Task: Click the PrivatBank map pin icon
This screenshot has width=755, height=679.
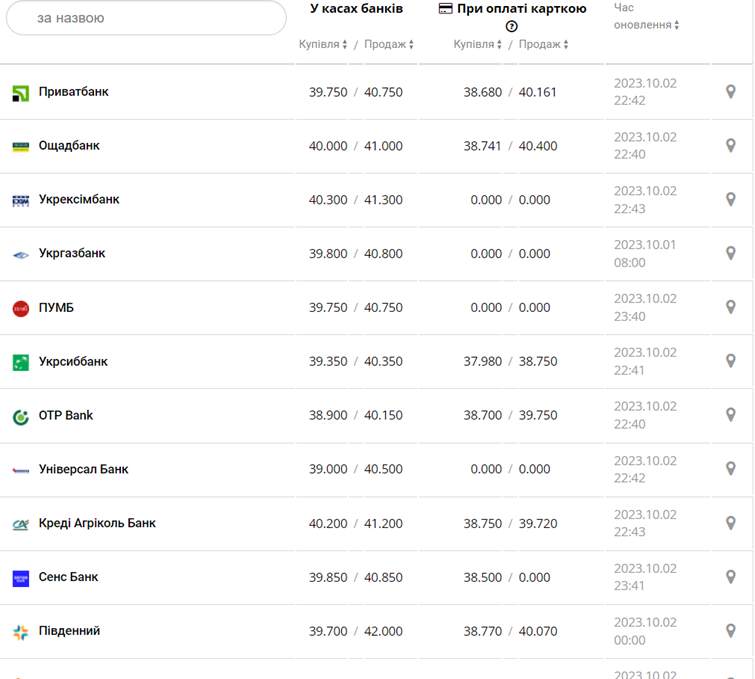Action: click(x=731, y=92)
